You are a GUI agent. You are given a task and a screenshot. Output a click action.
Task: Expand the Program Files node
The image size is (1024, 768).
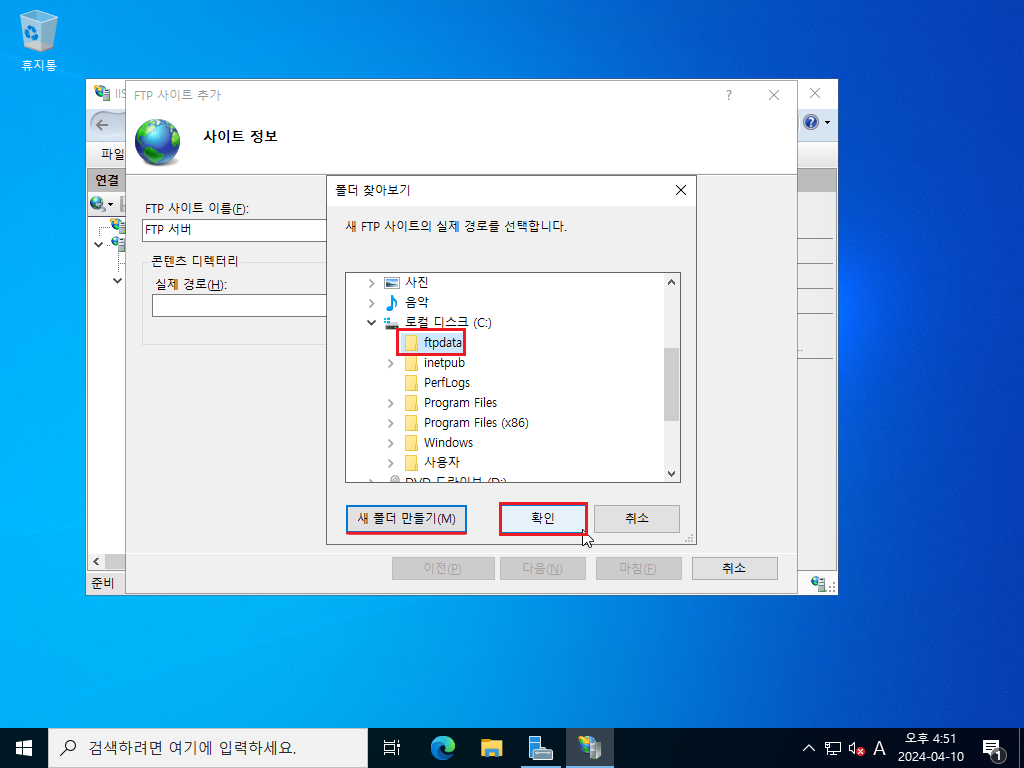click(x=391, y=403)
